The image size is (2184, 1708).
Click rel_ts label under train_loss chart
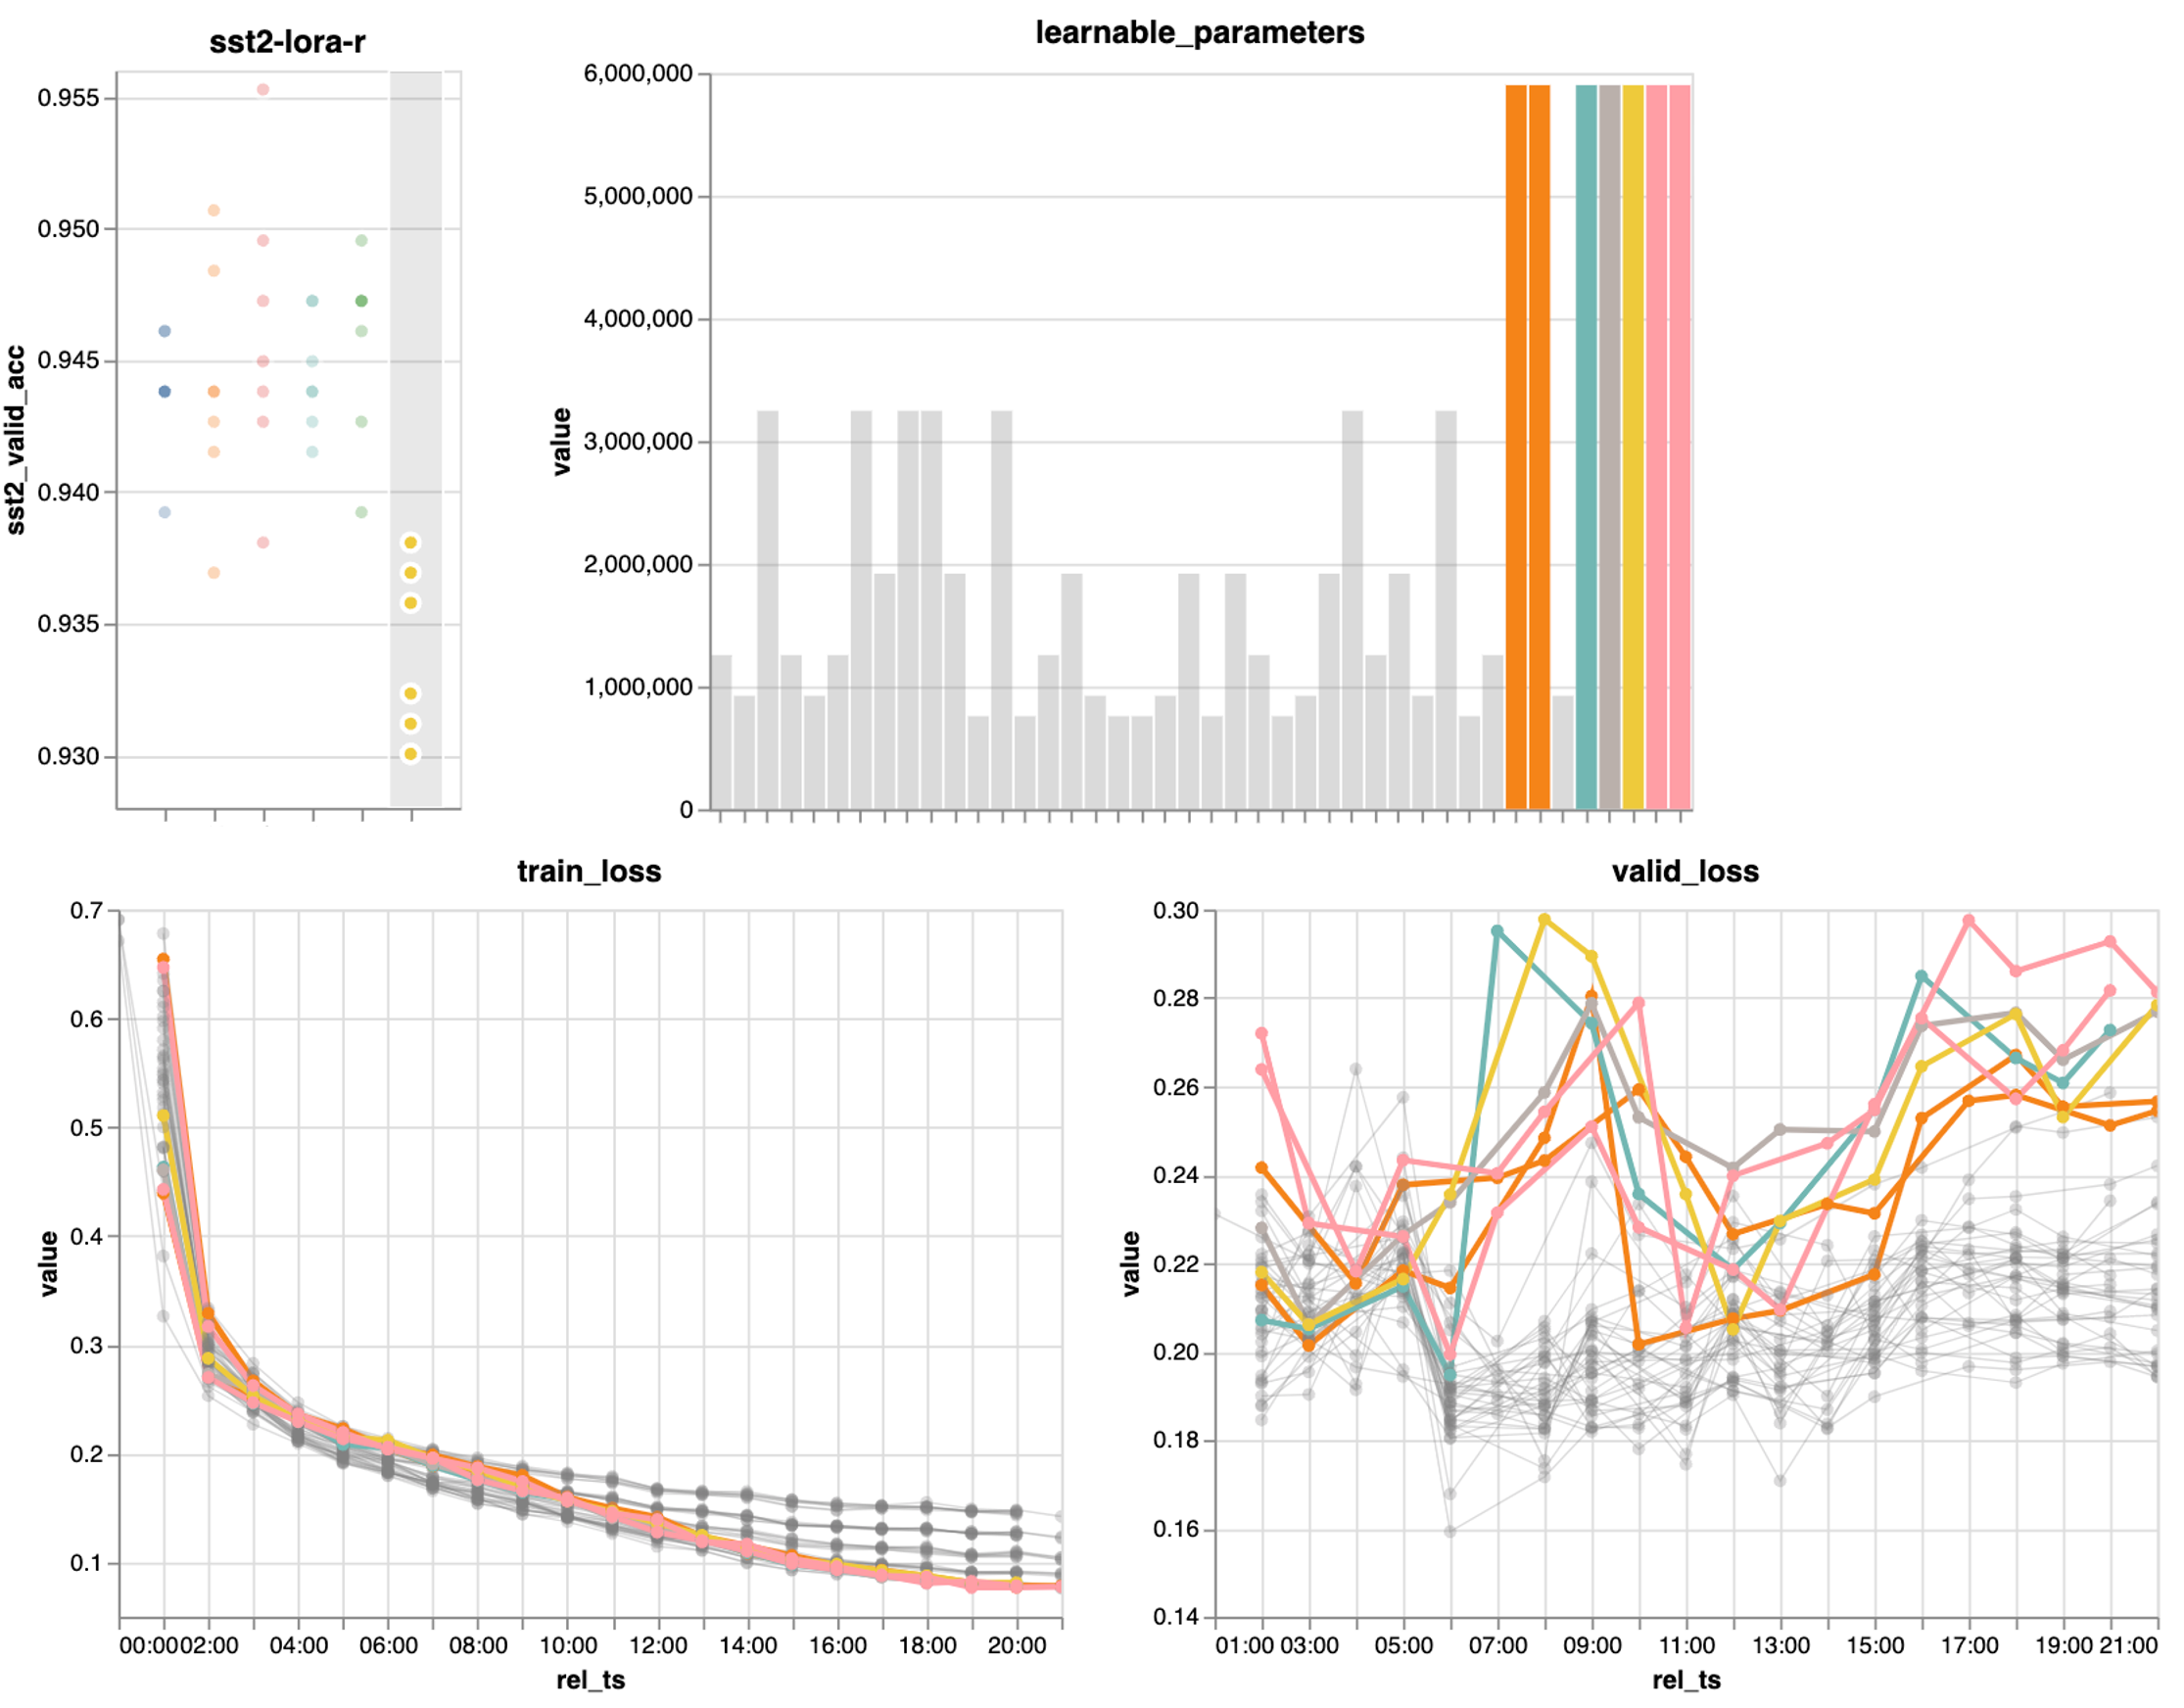point(590,1680)
